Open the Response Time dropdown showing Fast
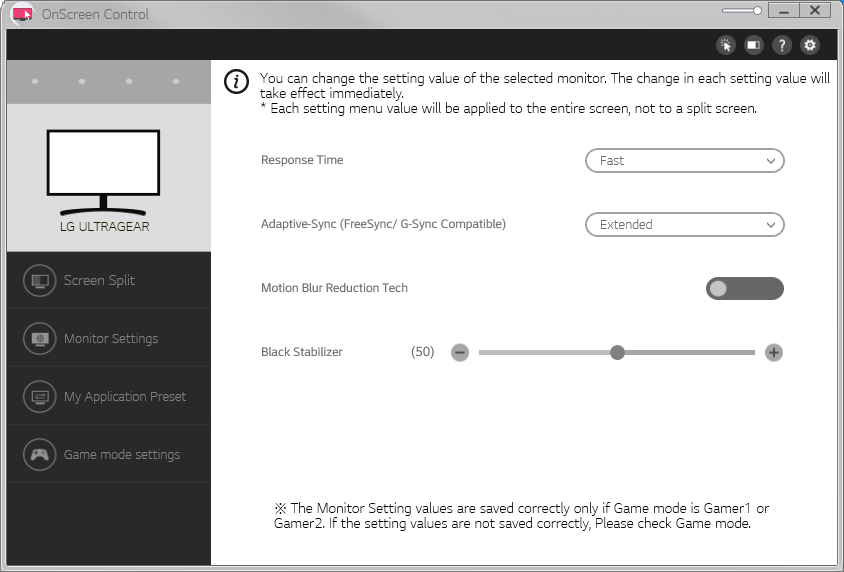This screenshot has height=572, width=844. [685, 161]
